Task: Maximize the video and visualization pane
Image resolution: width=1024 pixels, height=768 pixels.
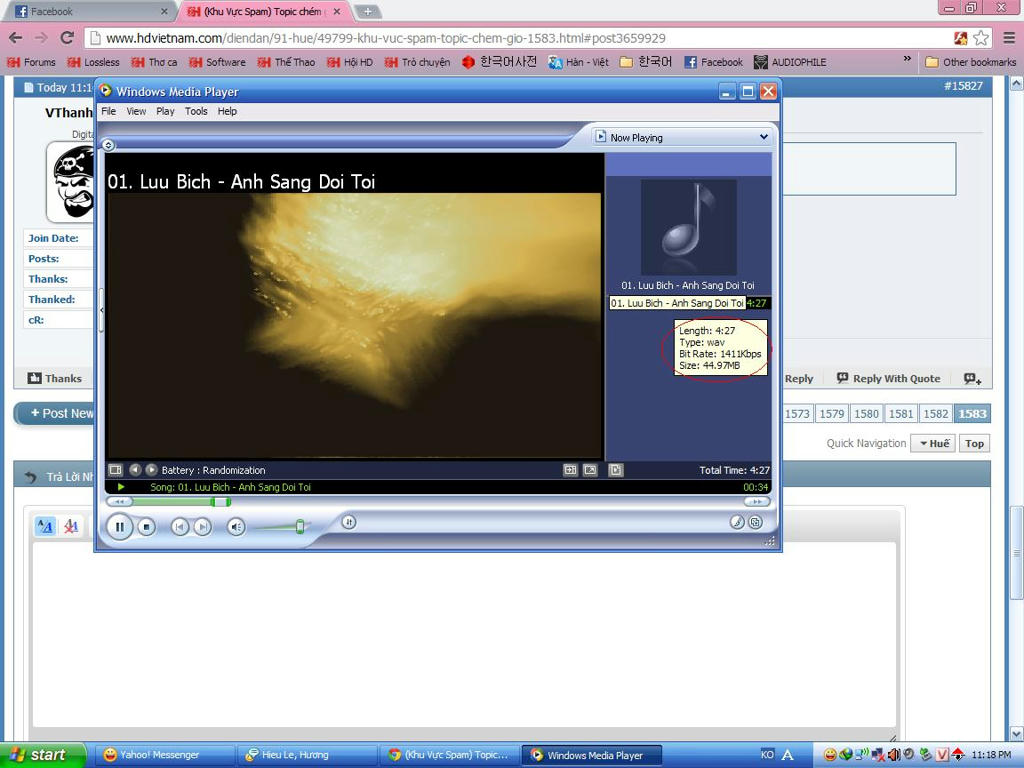Action: [570, 470]
